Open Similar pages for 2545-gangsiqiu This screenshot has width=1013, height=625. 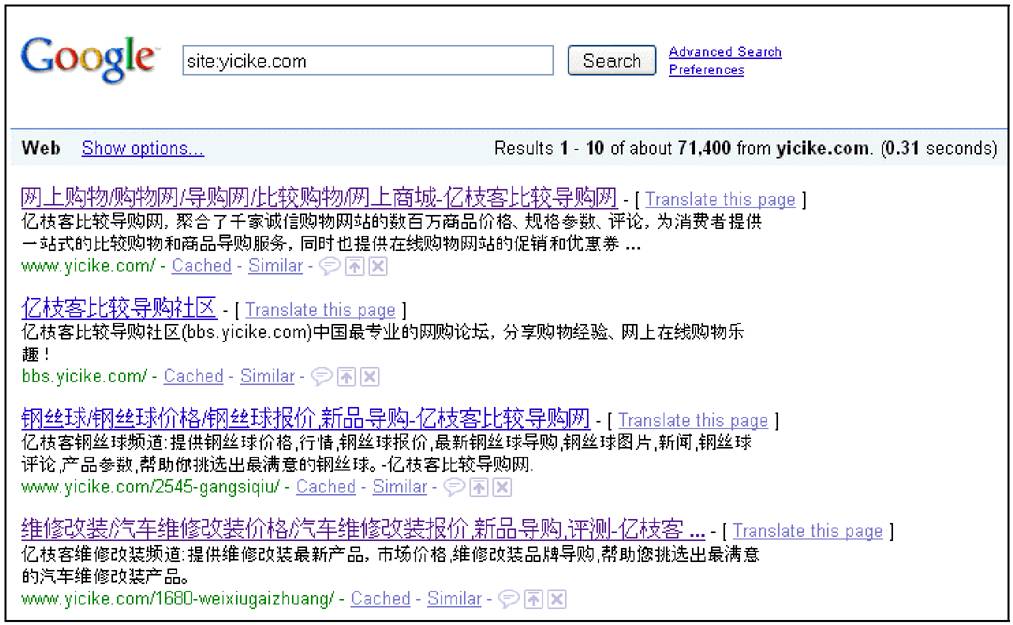400,487
